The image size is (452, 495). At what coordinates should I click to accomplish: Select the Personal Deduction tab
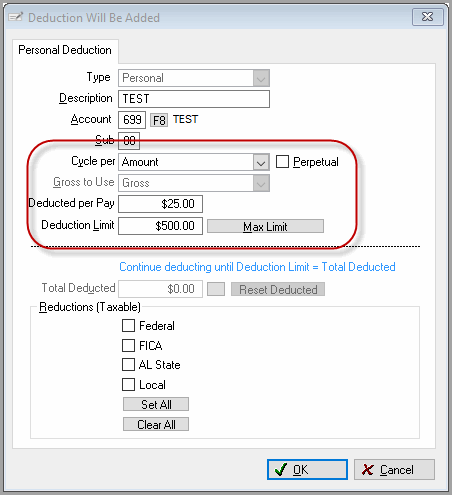[x=65, y=50]
